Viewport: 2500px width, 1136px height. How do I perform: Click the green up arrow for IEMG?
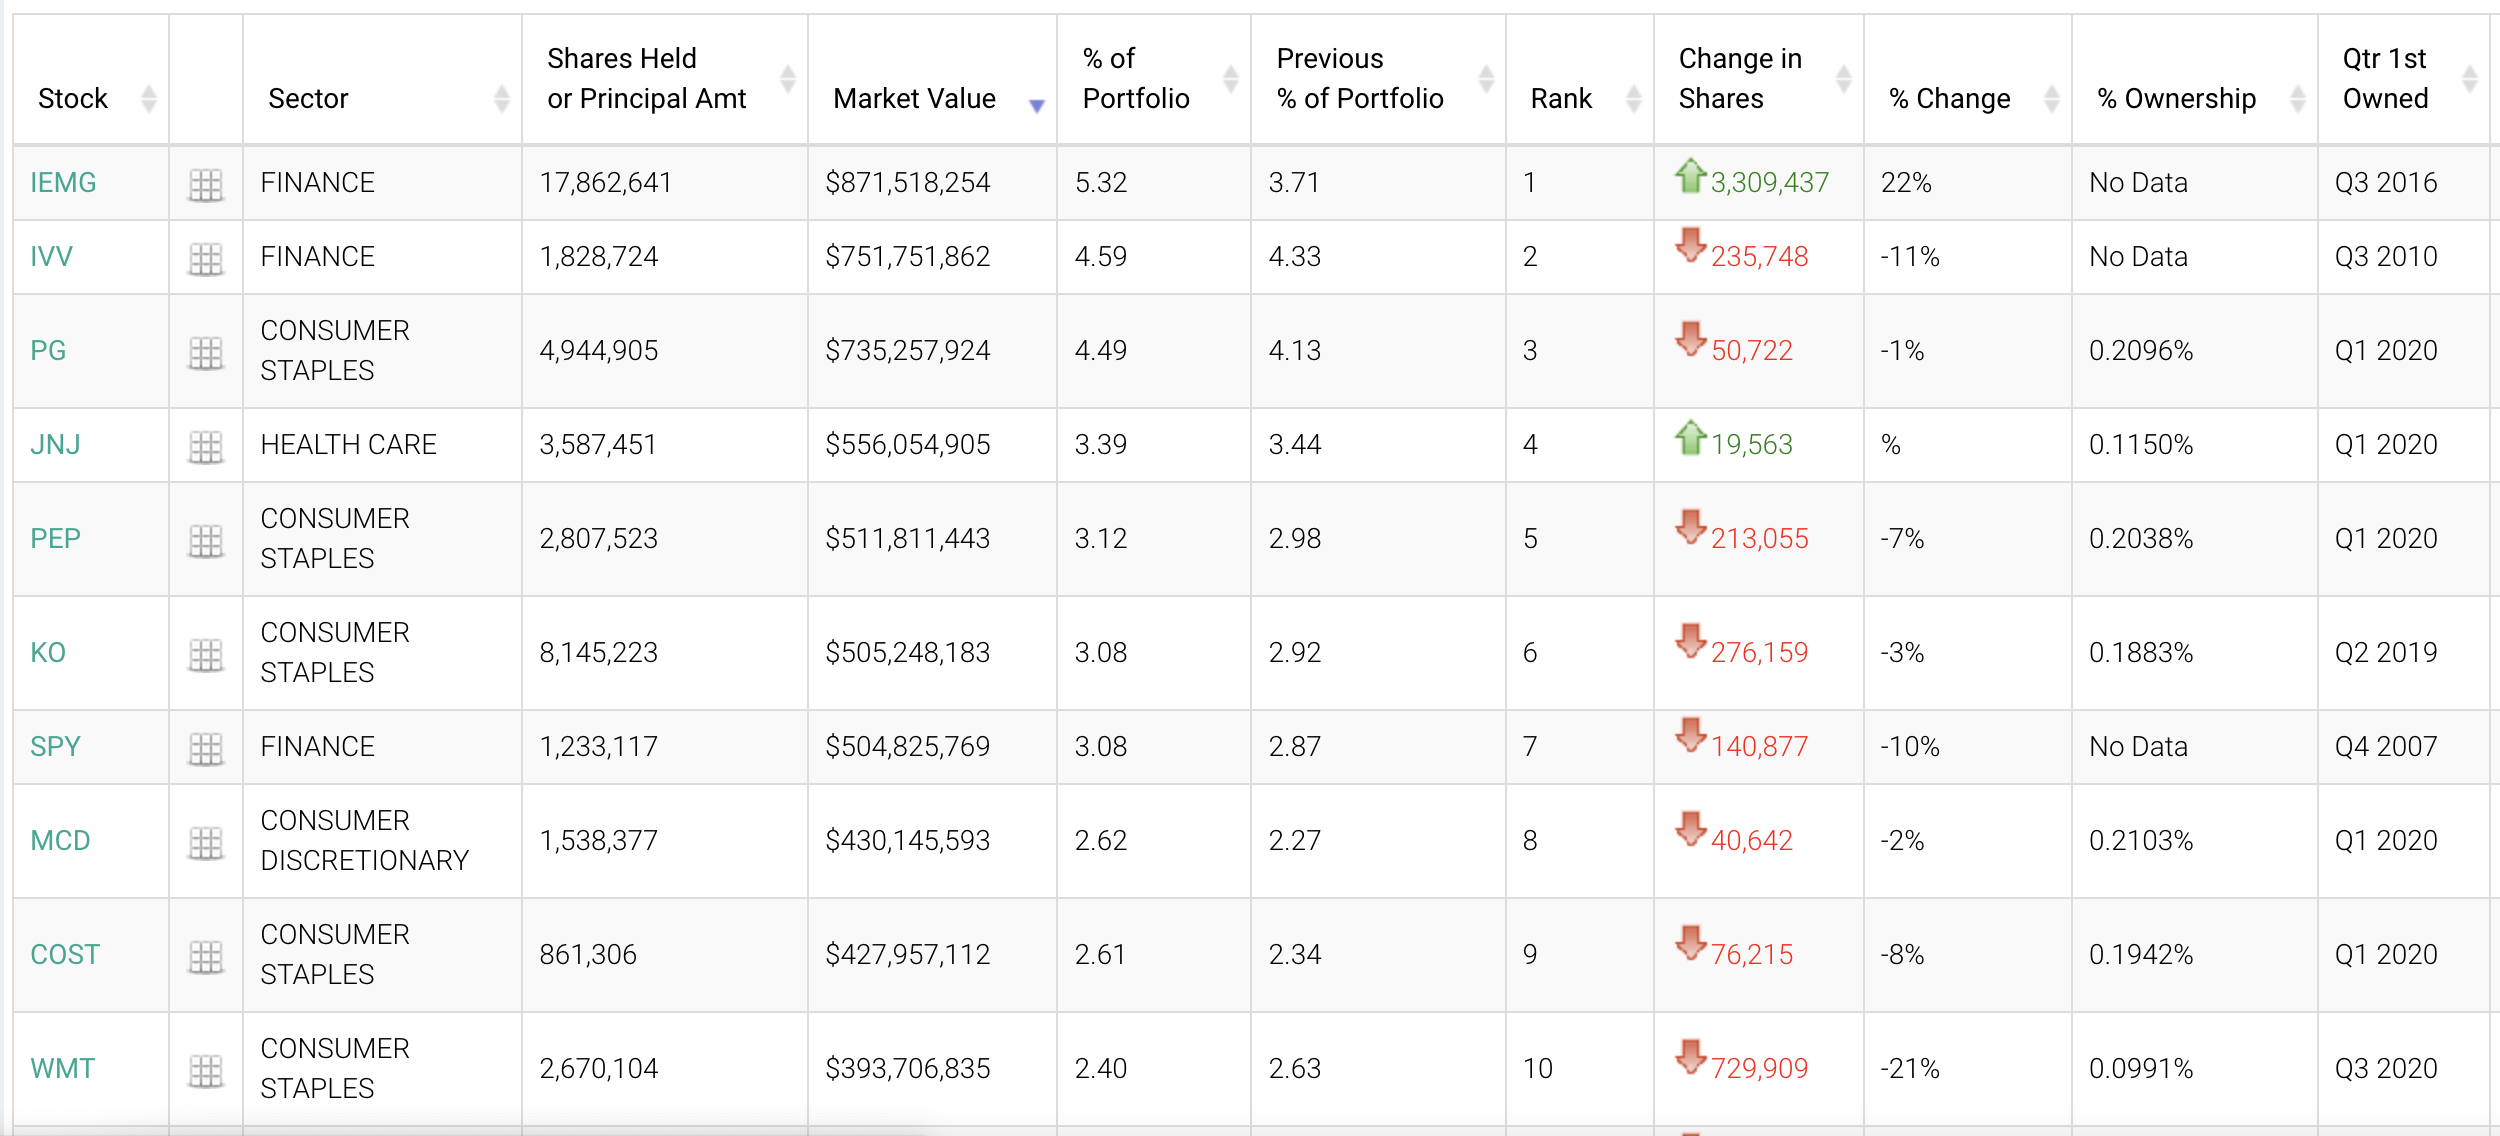[x=1690, y=177]
